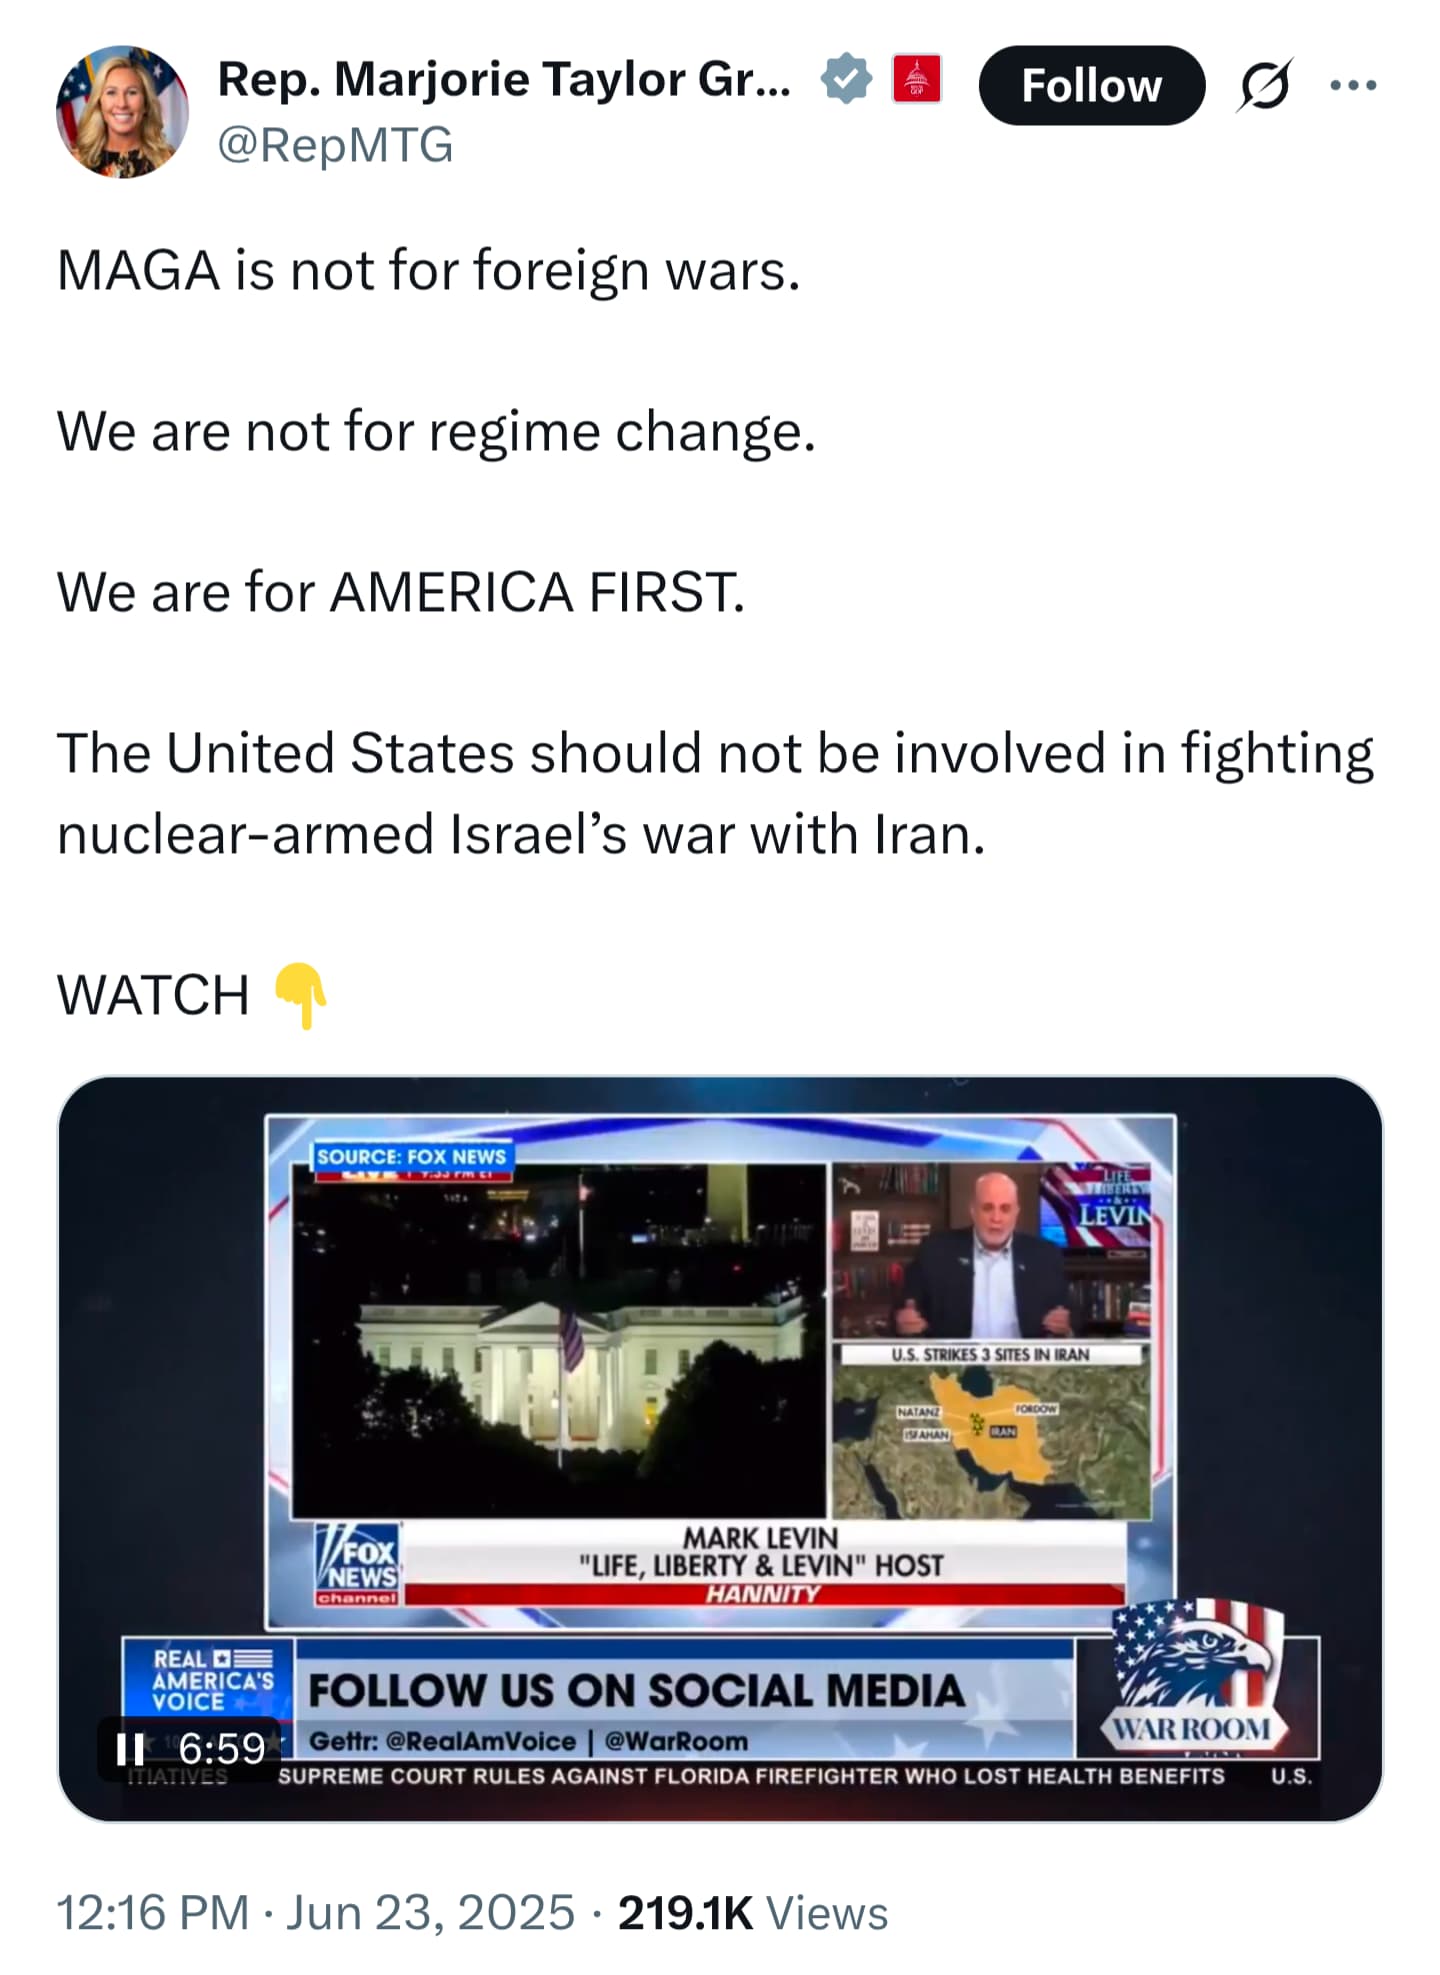This screenshot has height=1975, width=1440.
Task: Open the @RepMTG handle link
Action: pyautogui.click(x=335, y=145)
